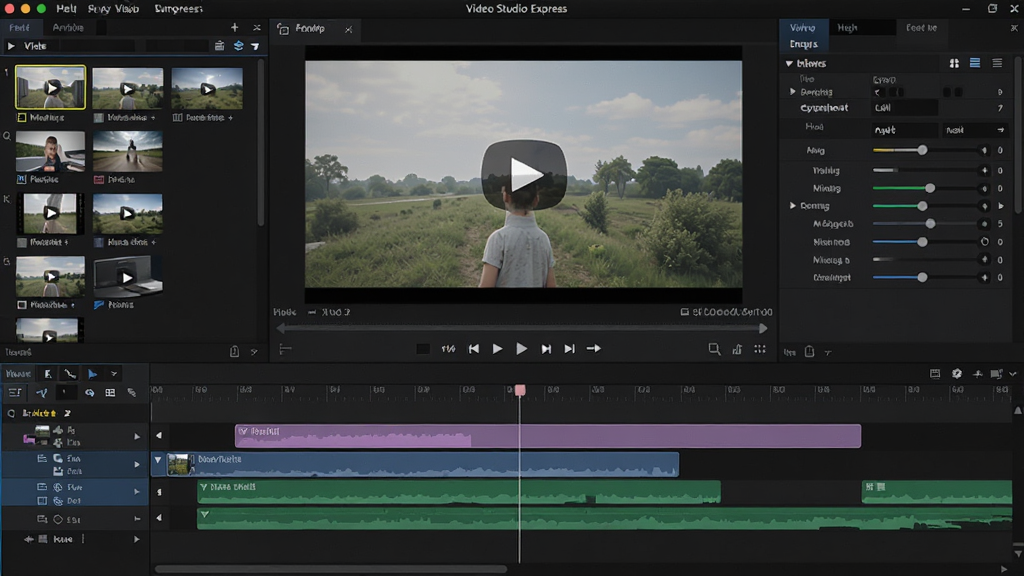Open the third menu in the menu bar
1024x576 pixels.
click(178, 8)
